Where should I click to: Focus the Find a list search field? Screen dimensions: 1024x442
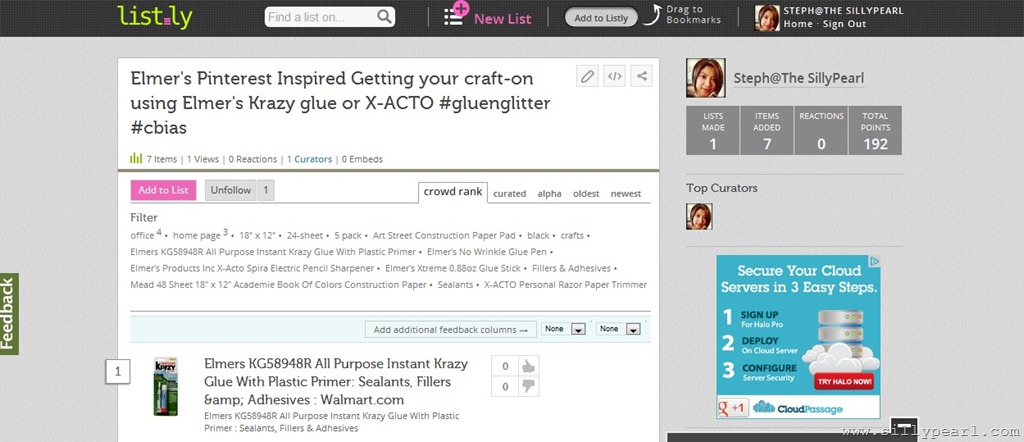[321, 17]
